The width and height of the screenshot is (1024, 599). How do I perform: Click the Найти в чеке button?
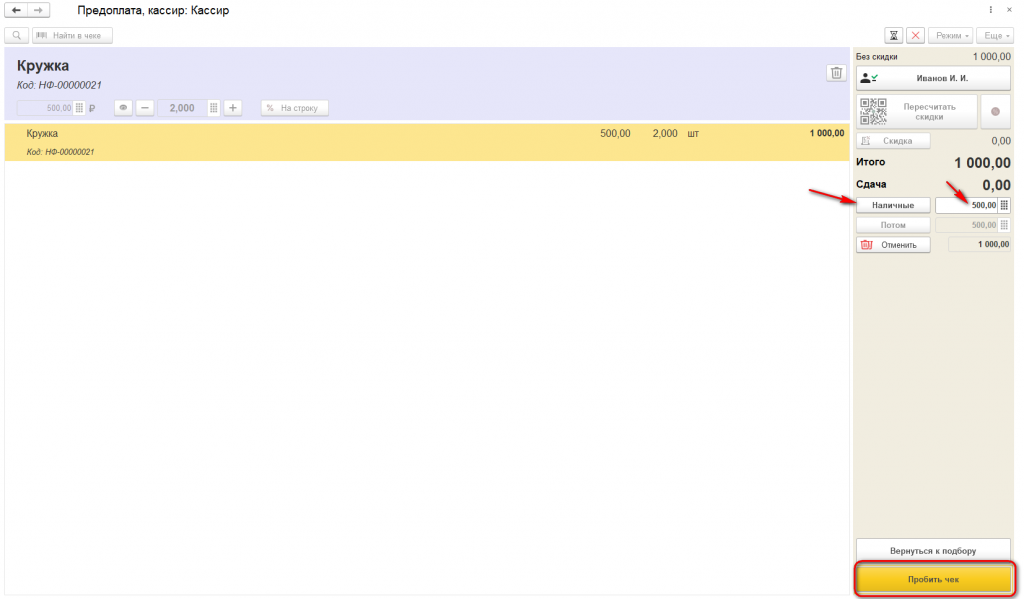click(72, 35)
